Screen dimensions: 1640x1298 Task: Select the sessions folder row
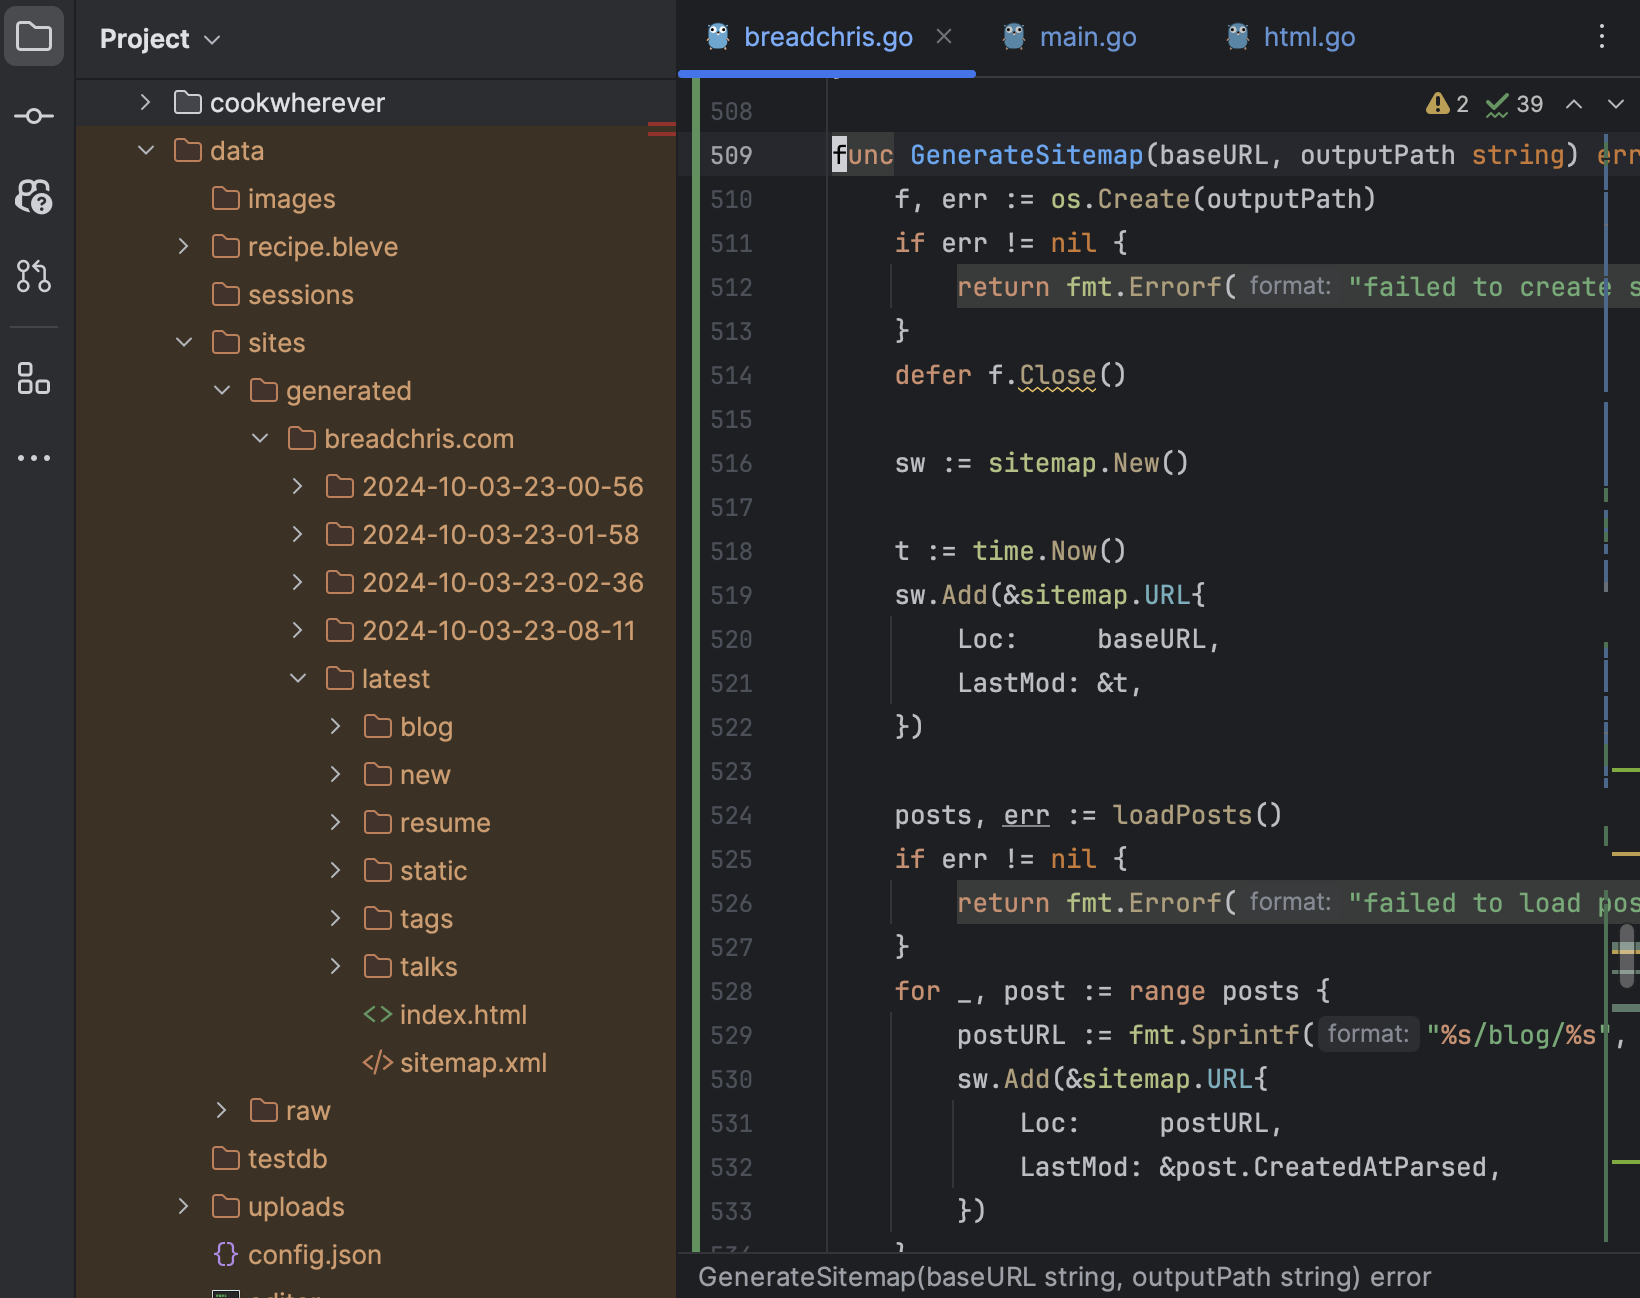pyautogui.click(x=376, y=295)
